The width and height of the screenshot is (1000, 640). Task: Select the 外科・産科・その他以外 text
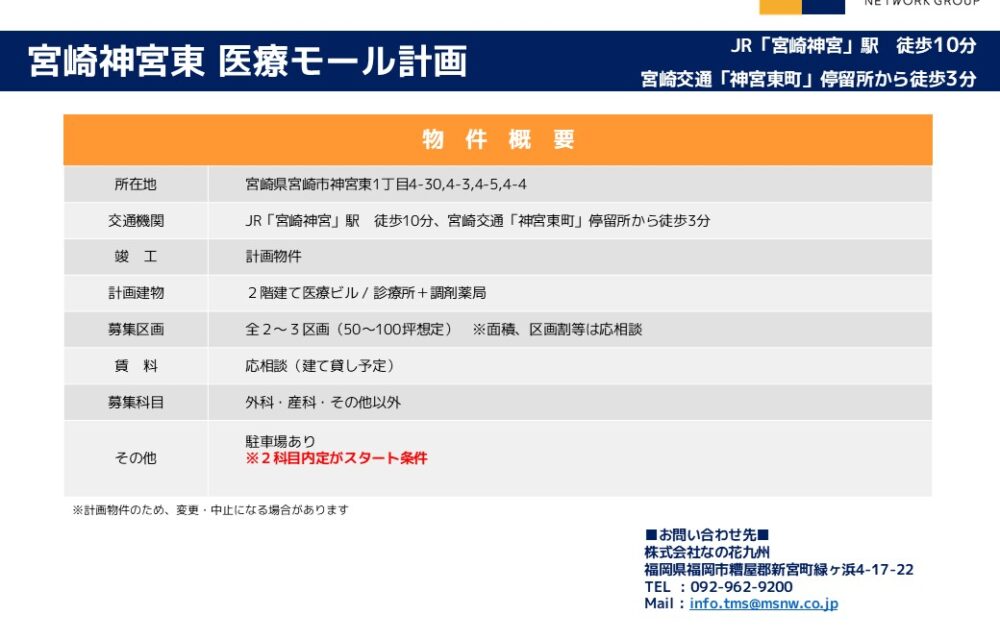tap(323, 402)
